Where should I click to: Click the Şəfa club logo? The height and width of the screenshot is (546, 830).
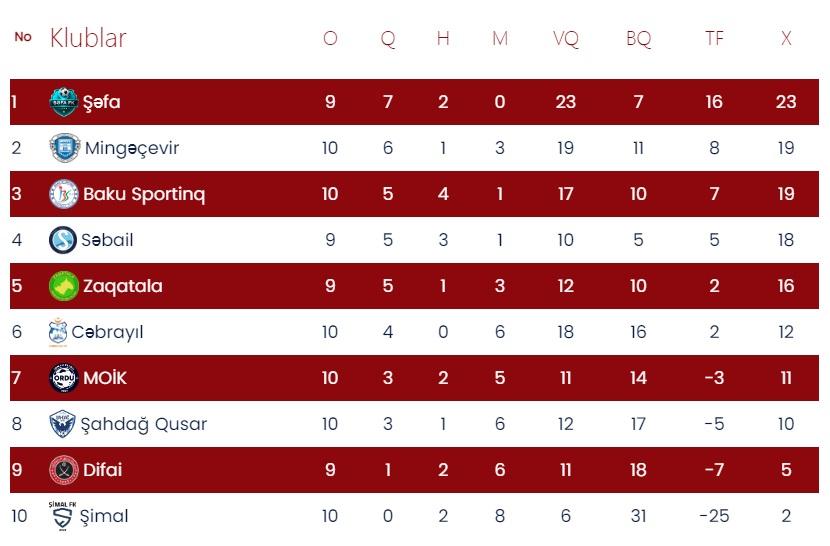[64, 102]
